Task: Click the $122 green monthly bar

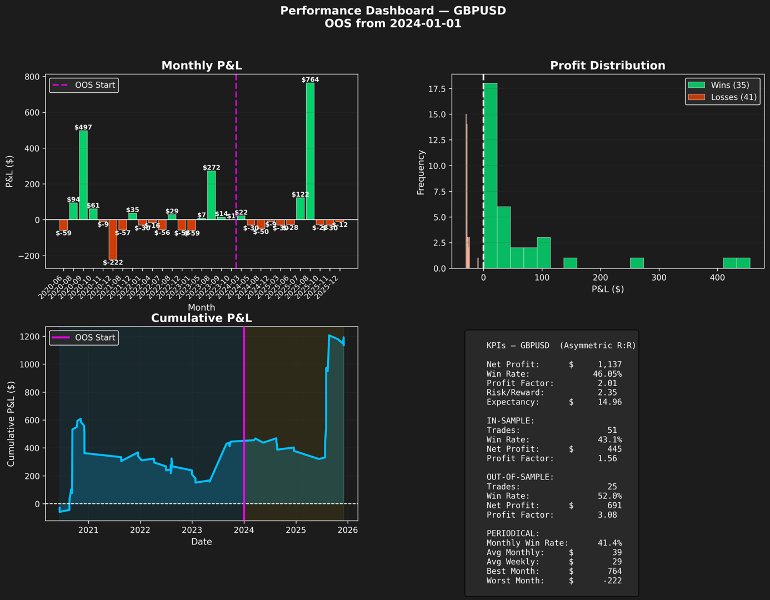Action: tap(300, 209)
